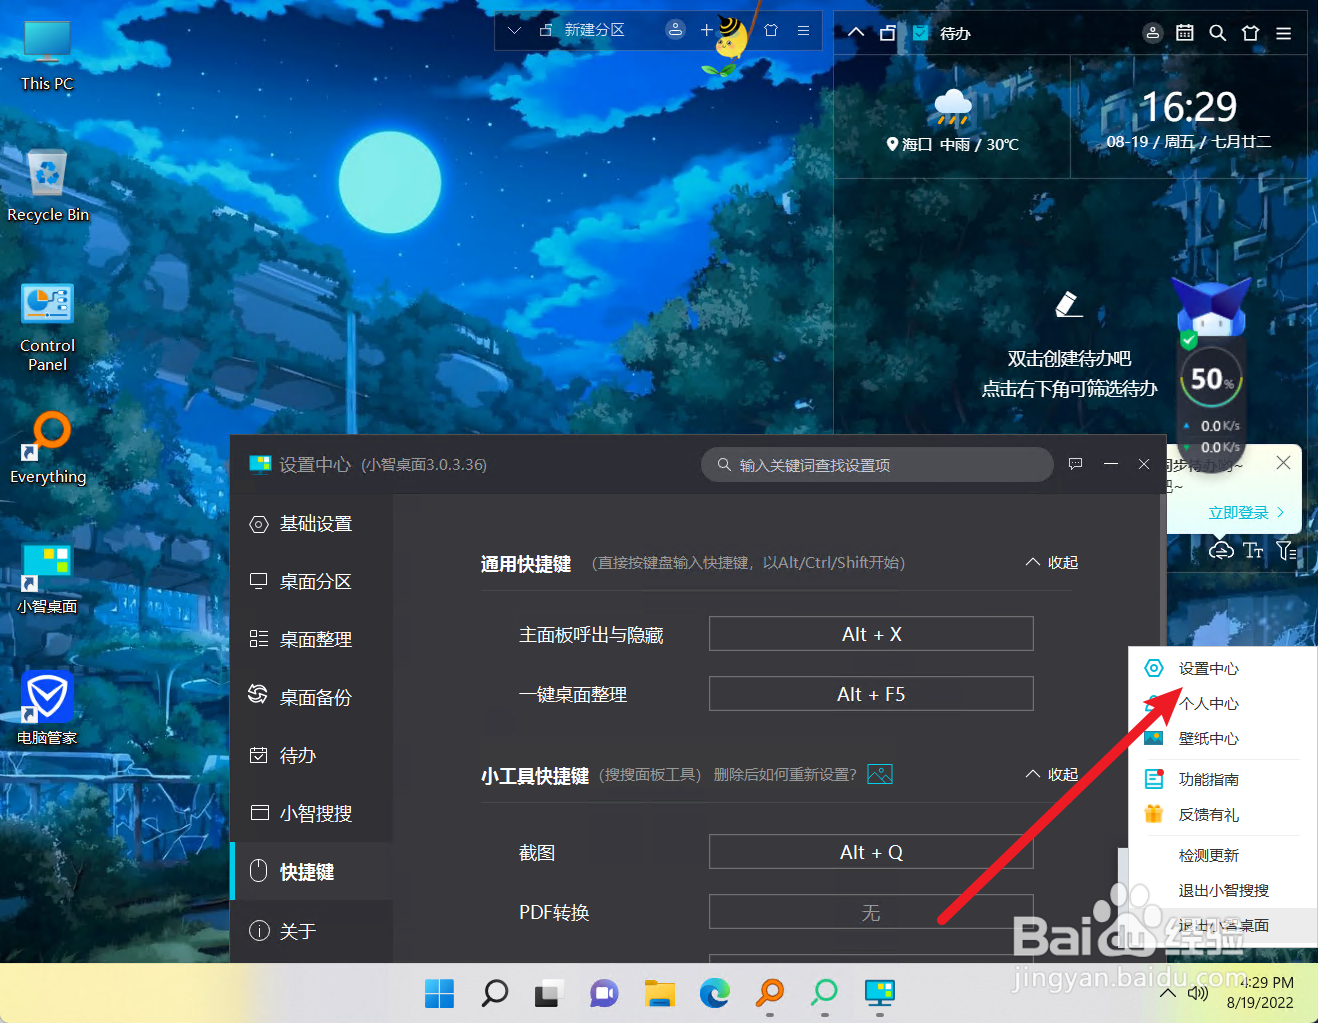Open the This PC desktop icon

(x=47, y=55)
